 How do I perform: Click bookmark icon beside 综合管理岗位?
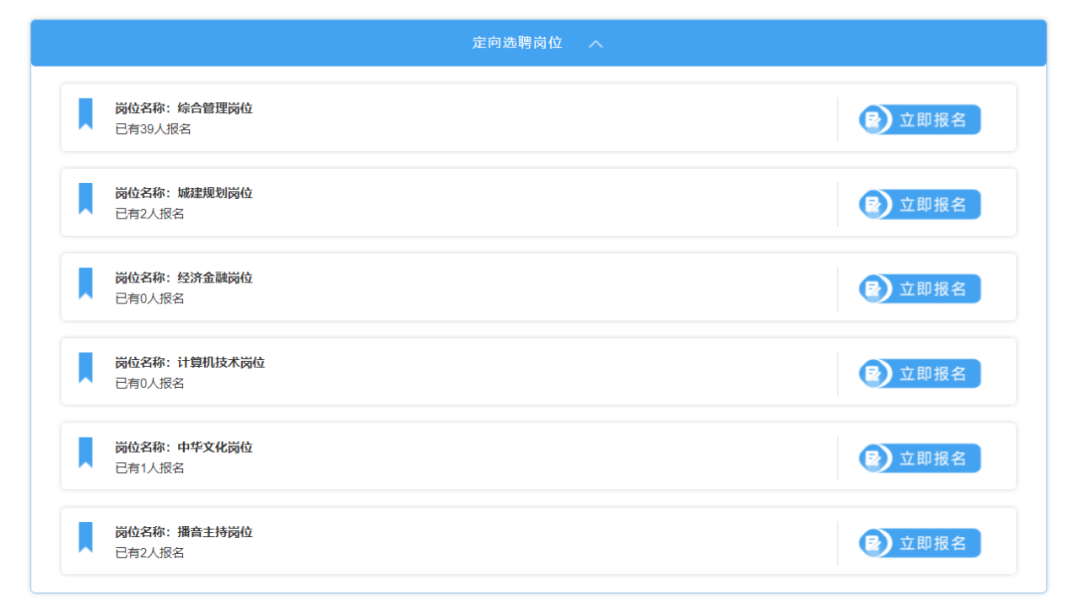[85, 114]
